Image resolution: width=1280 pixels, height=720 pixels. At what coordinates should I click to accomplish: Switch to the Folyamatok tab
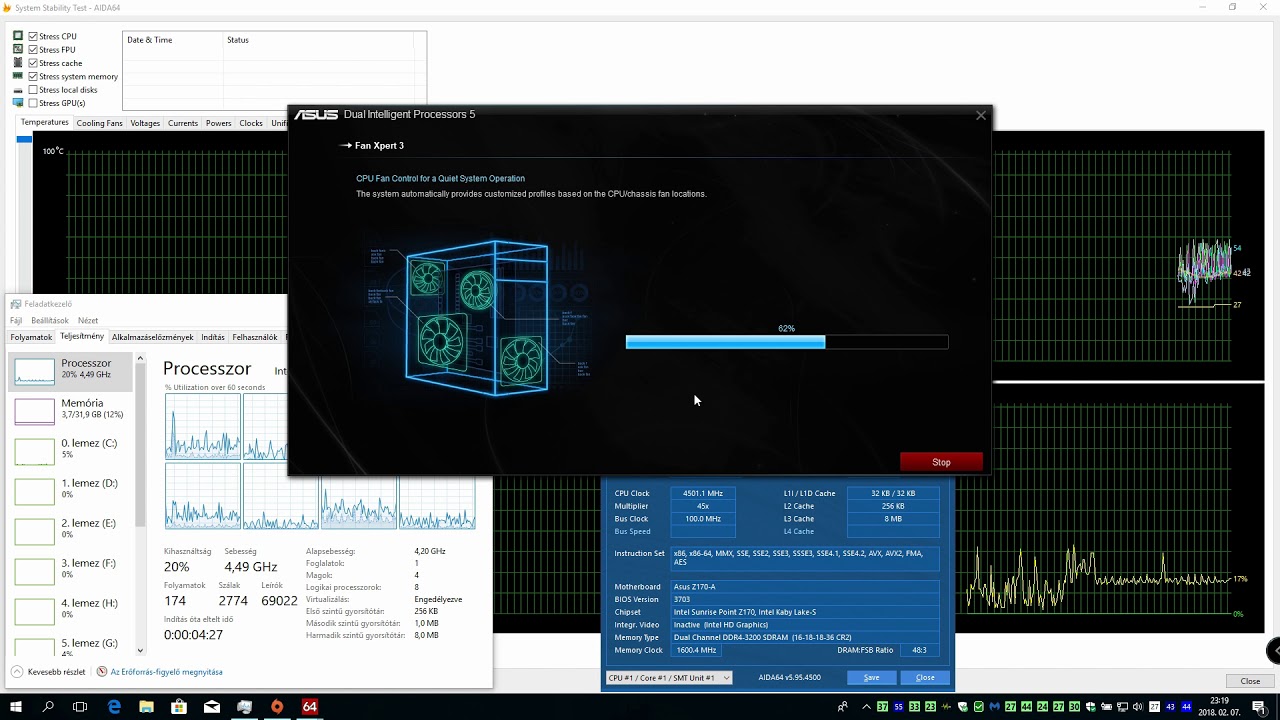(x=31, y=338)
